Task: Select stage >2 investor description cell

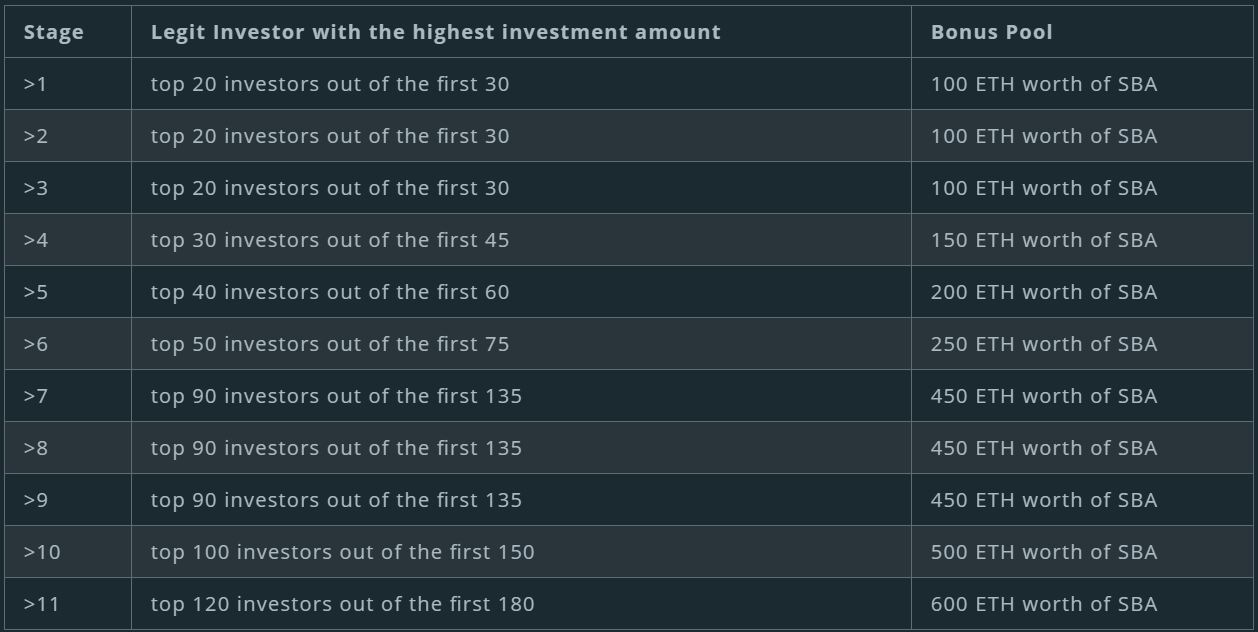Action: (x=521, y=136)
